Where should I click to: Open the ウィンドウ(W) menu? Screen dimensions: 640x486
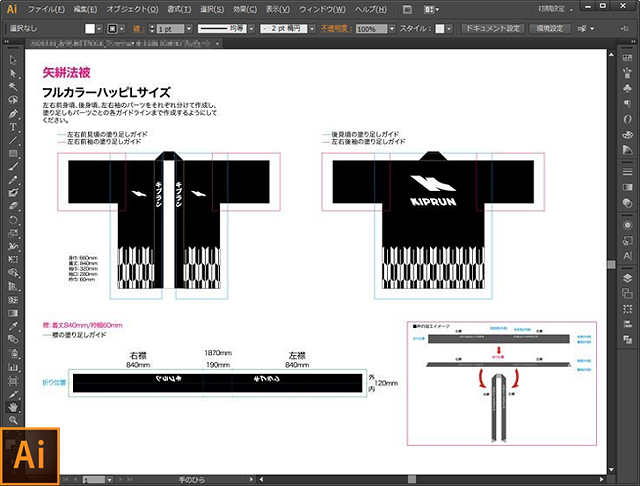coord(322,9)
